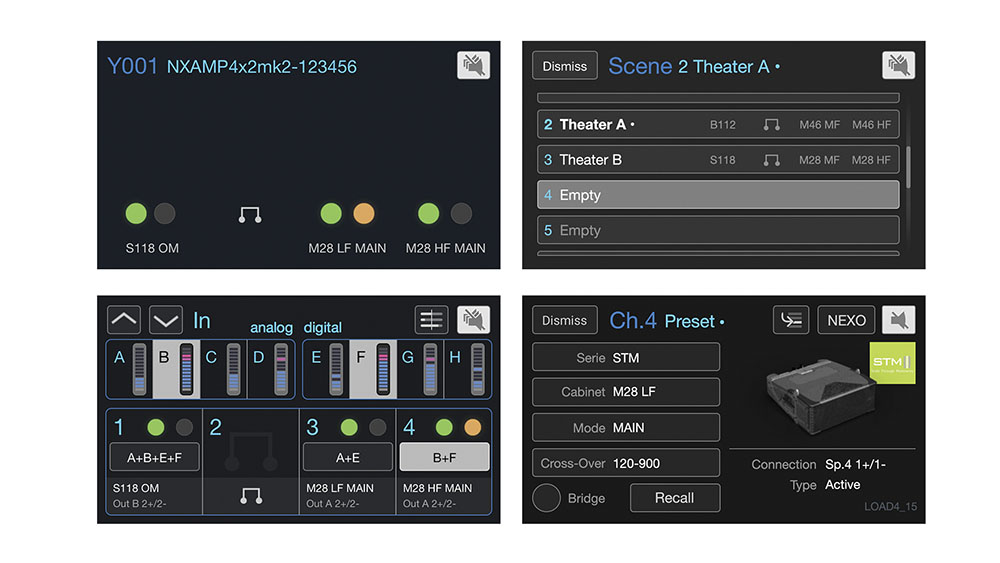This screenshot has width=1000, height=563.
Task: Click the STM green logo badge
Action: (892, 363)
